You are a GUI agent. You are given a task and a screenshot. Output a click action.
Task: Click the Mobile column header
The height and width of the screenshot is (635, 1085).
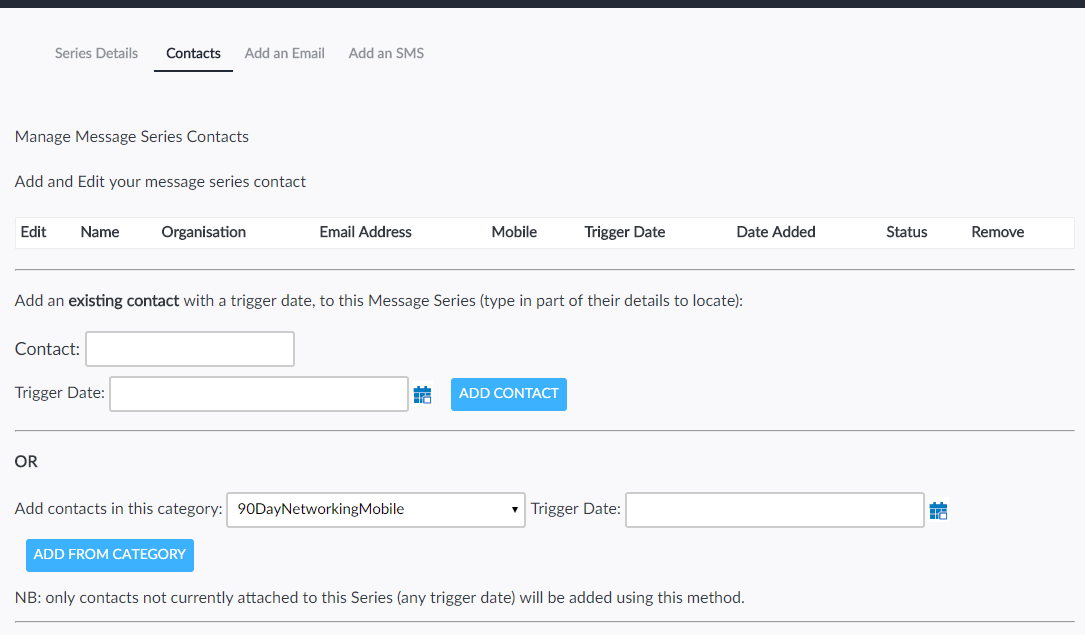pyautogui.click(x=514, y=232)
